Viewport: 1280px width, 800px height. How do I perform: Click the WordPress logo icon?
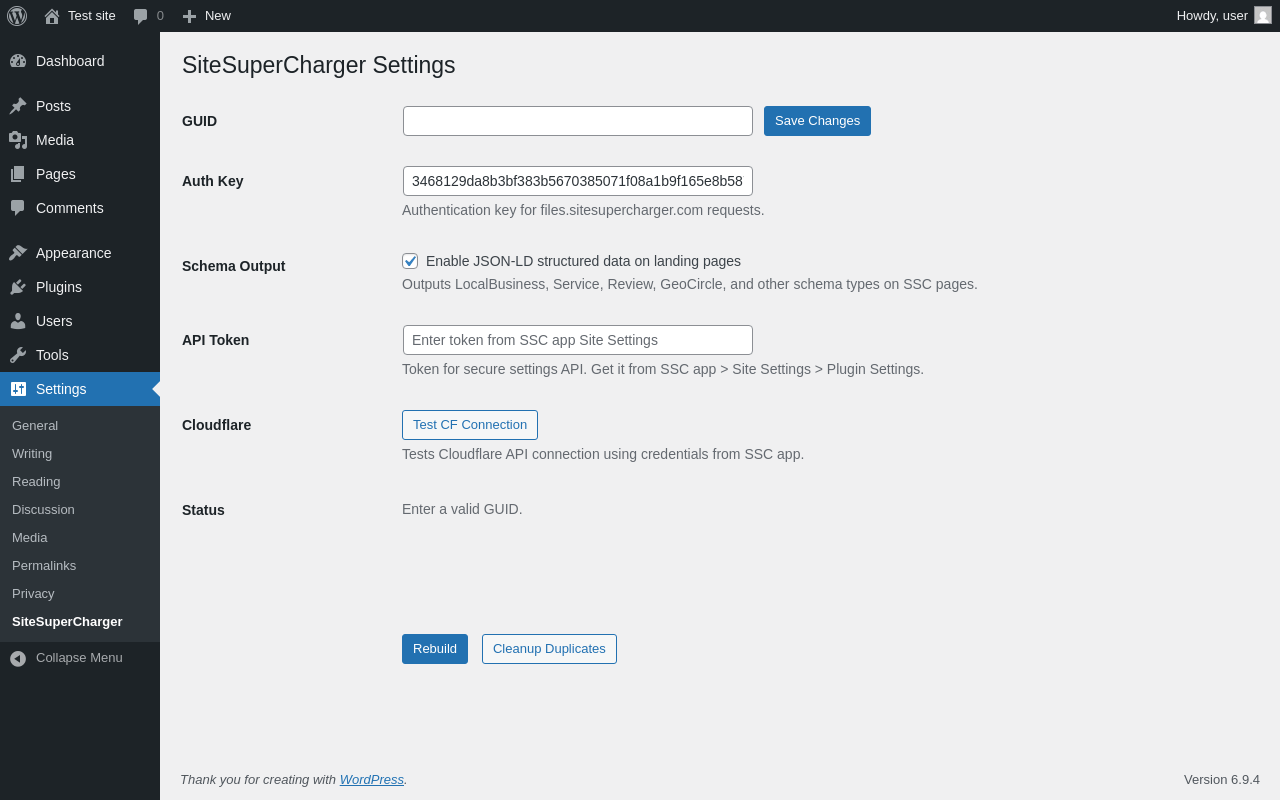(17, 16)
